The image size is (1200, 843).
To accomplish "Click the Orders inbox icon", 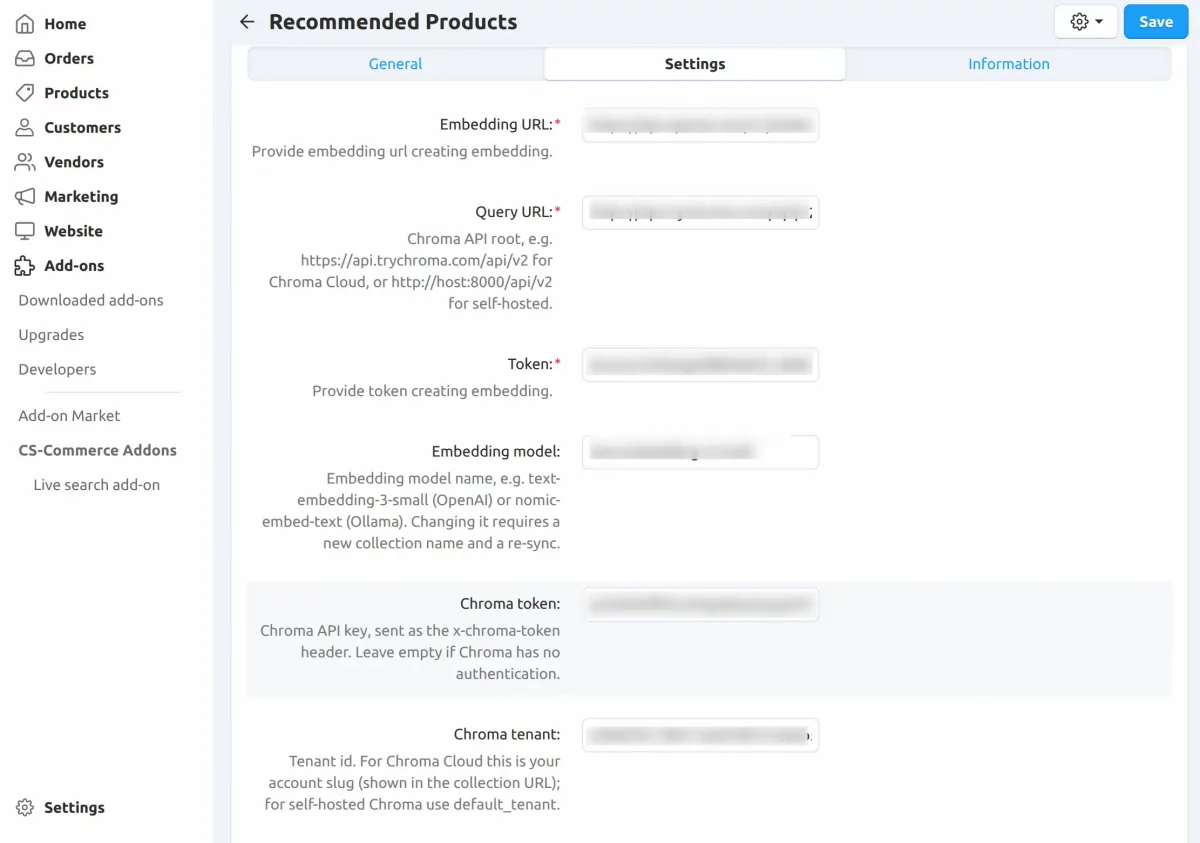I will click(25, 58).
